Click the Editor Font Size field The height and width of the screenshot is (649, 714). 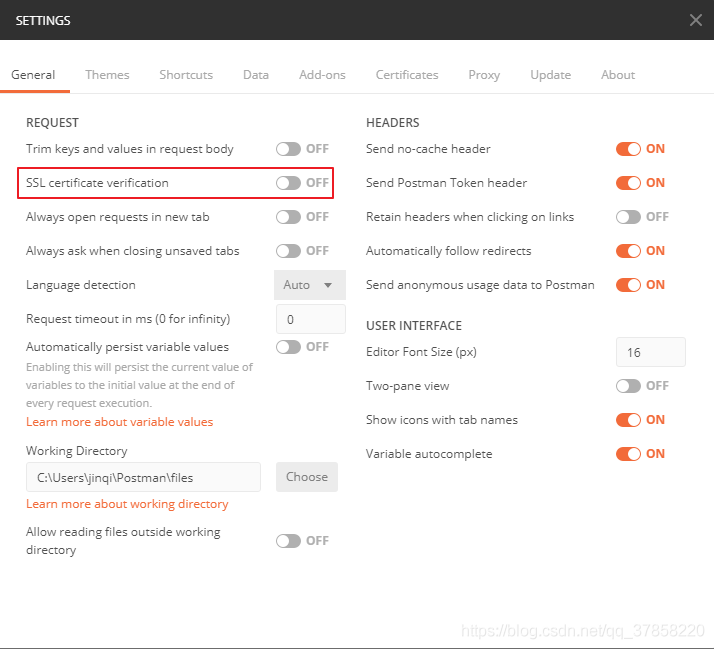tap(650, 352)
